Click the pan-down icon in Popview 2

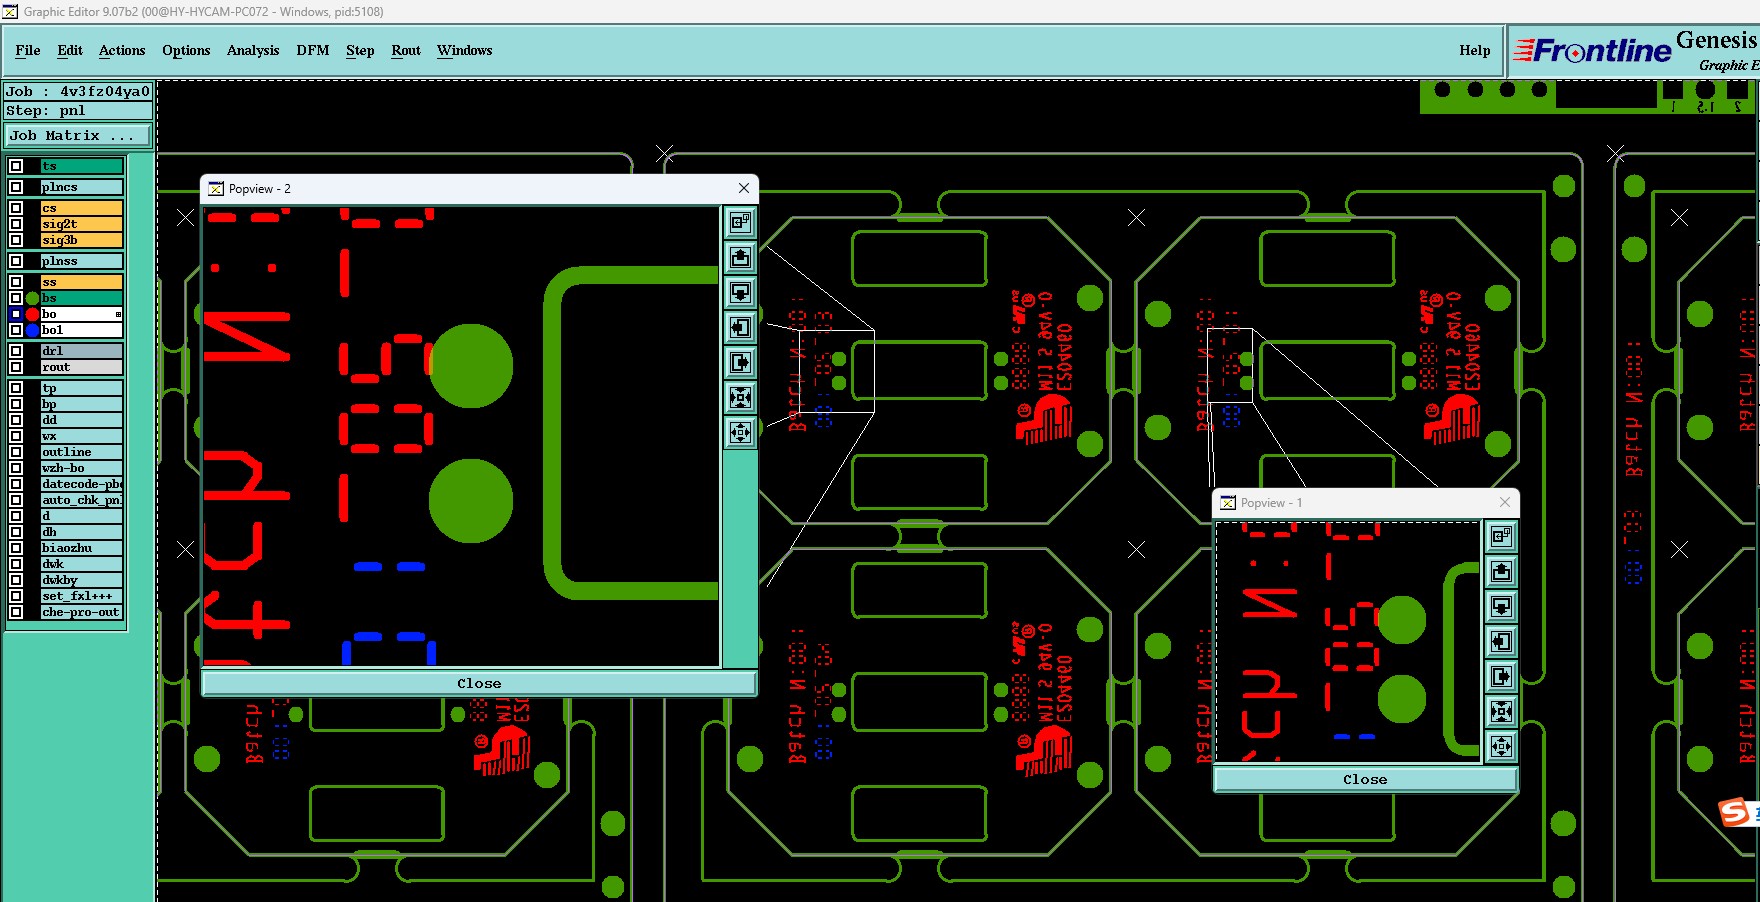pyautogui.click(x=740, y=292)
